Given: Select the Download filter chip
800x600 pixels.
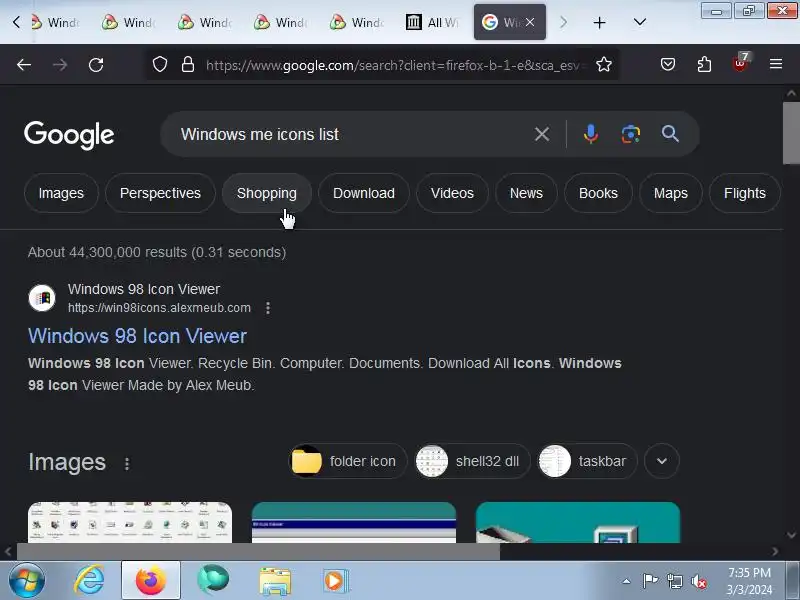Looking at the screenshot, I should pos(364,193).
